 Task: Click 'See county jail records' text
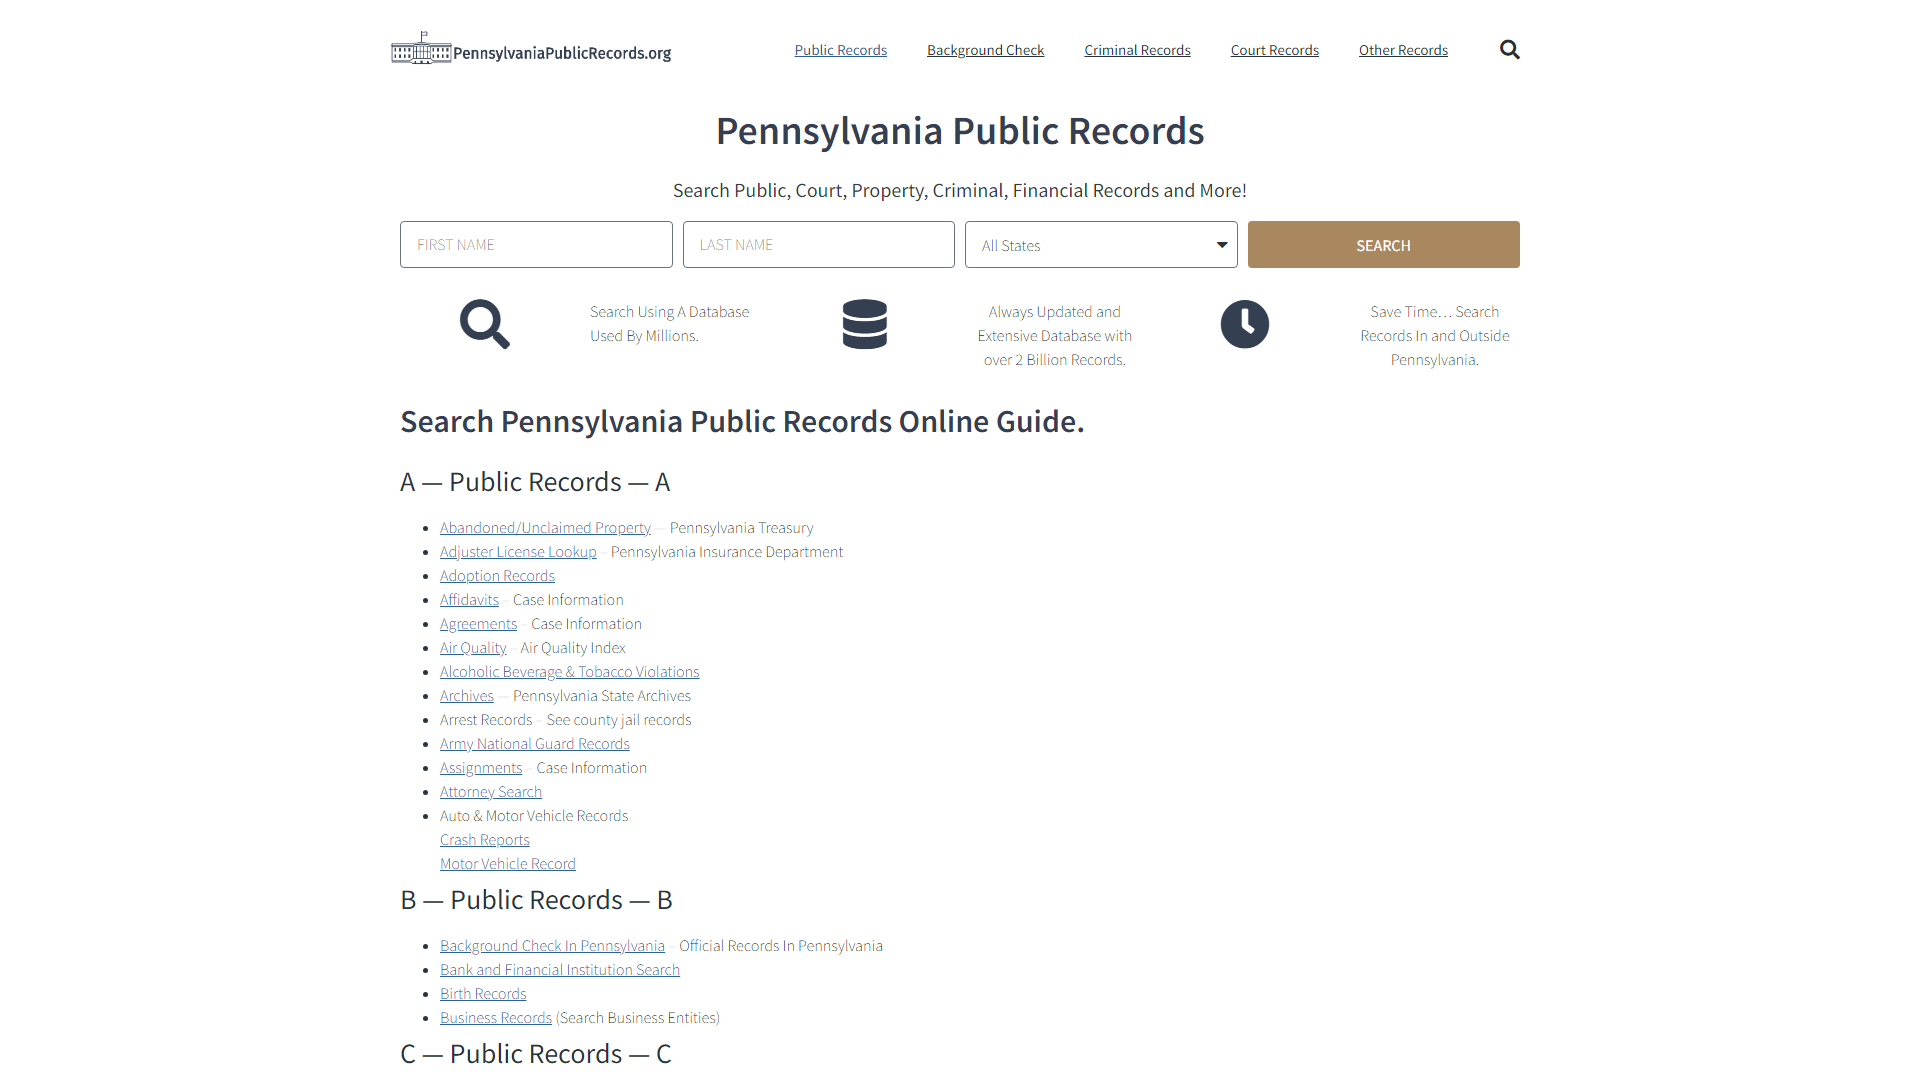coord(619,720)
